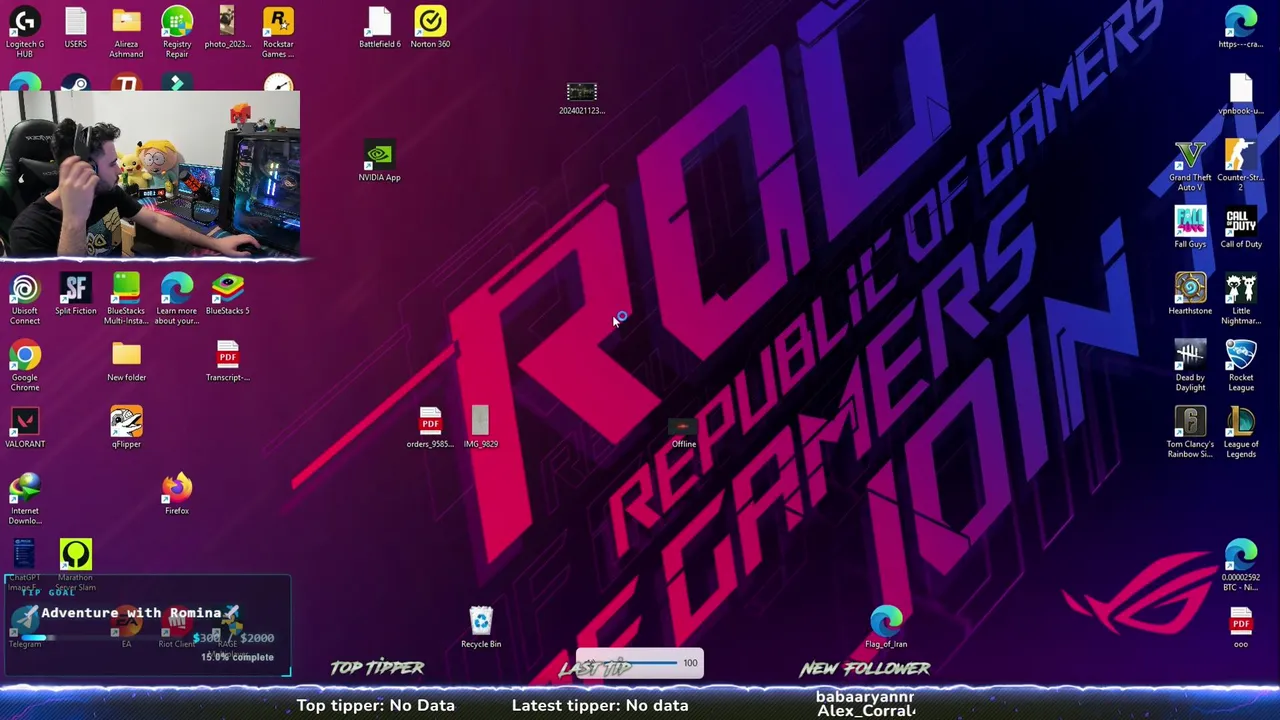1280x720 pixels.
Task: Launch the League of Legends shortcut
Action: pos(1240,432)
